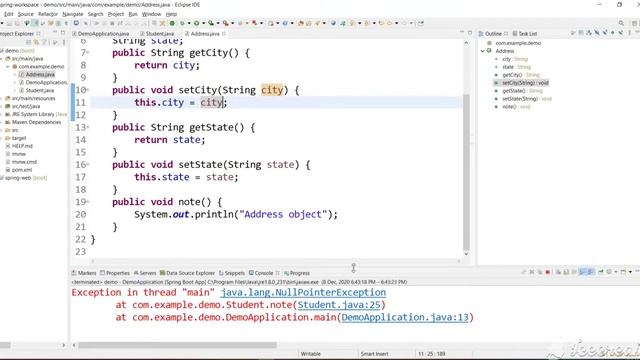Click the search magnifier icon at top right
640x360 pixels.
(621, 23)
